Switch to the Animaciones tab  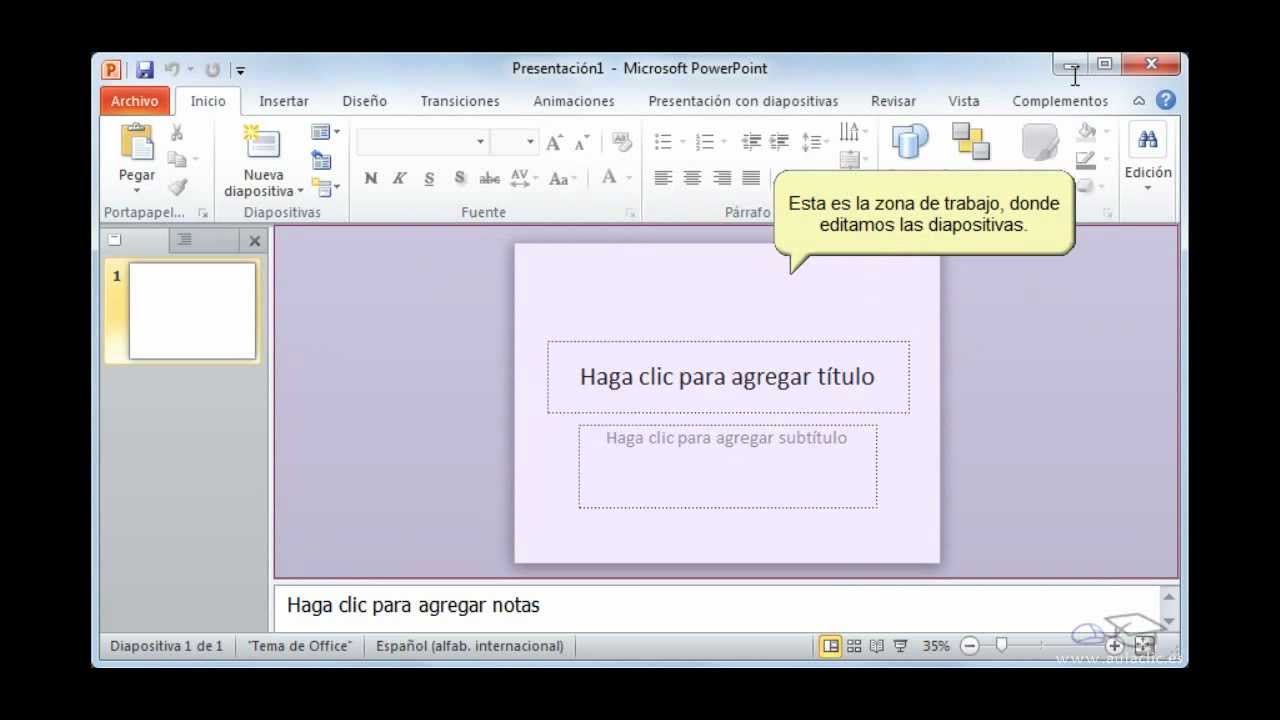pos(574,101)
